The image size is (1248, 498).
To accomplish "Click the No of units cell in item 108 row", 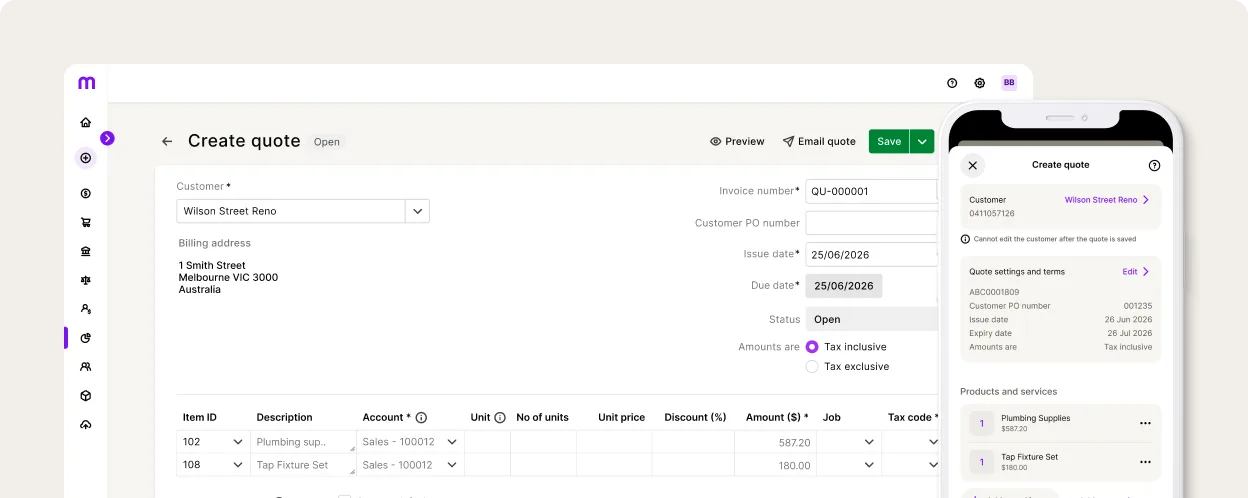I will pos(543,465).
